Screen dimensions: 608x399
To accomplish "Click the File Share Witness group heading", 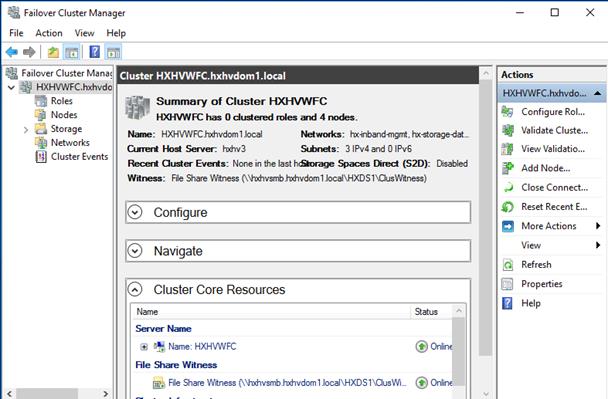I will 176,365.
